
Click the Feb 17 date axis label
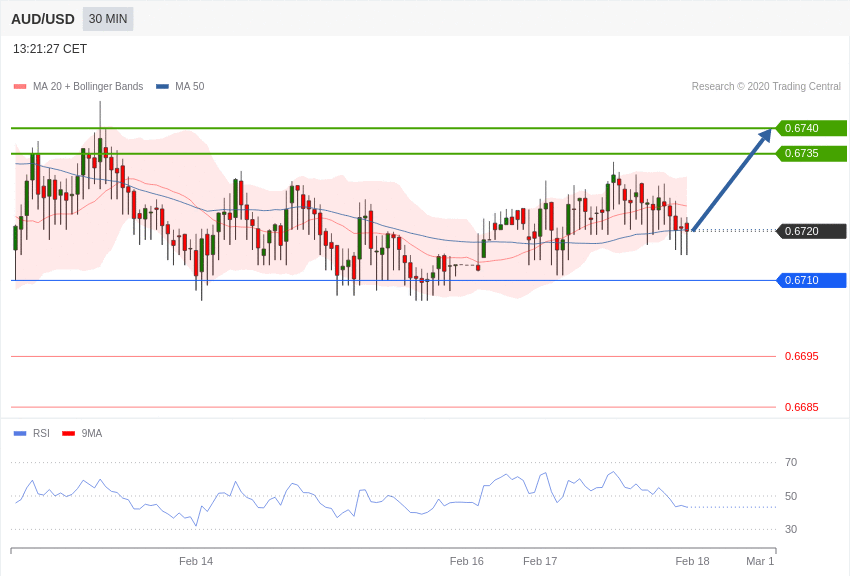pyautogui.click(x=540, y=561)
